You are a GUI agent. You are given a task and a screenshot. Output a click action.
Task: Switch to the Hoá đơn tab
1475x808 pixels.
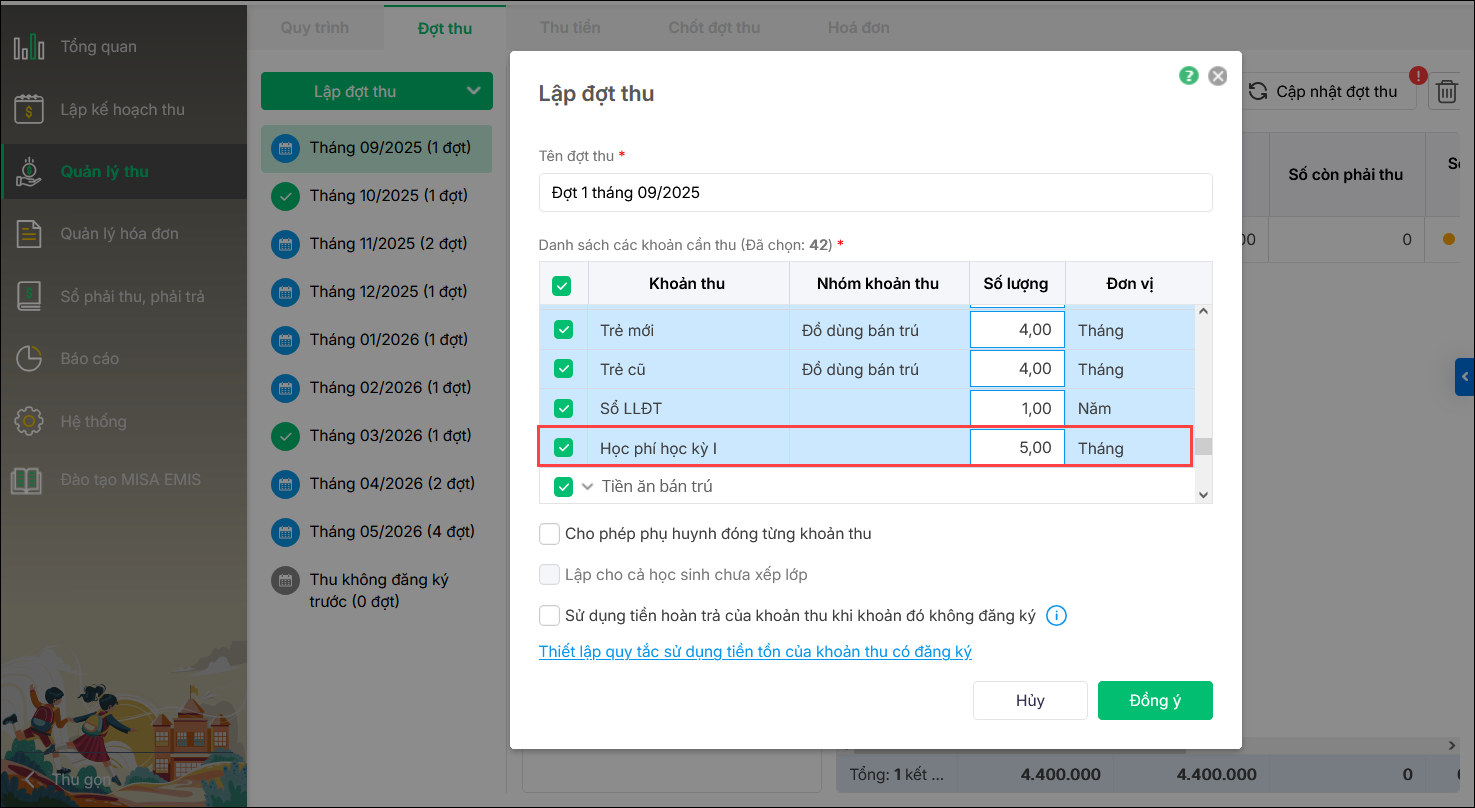859,28
